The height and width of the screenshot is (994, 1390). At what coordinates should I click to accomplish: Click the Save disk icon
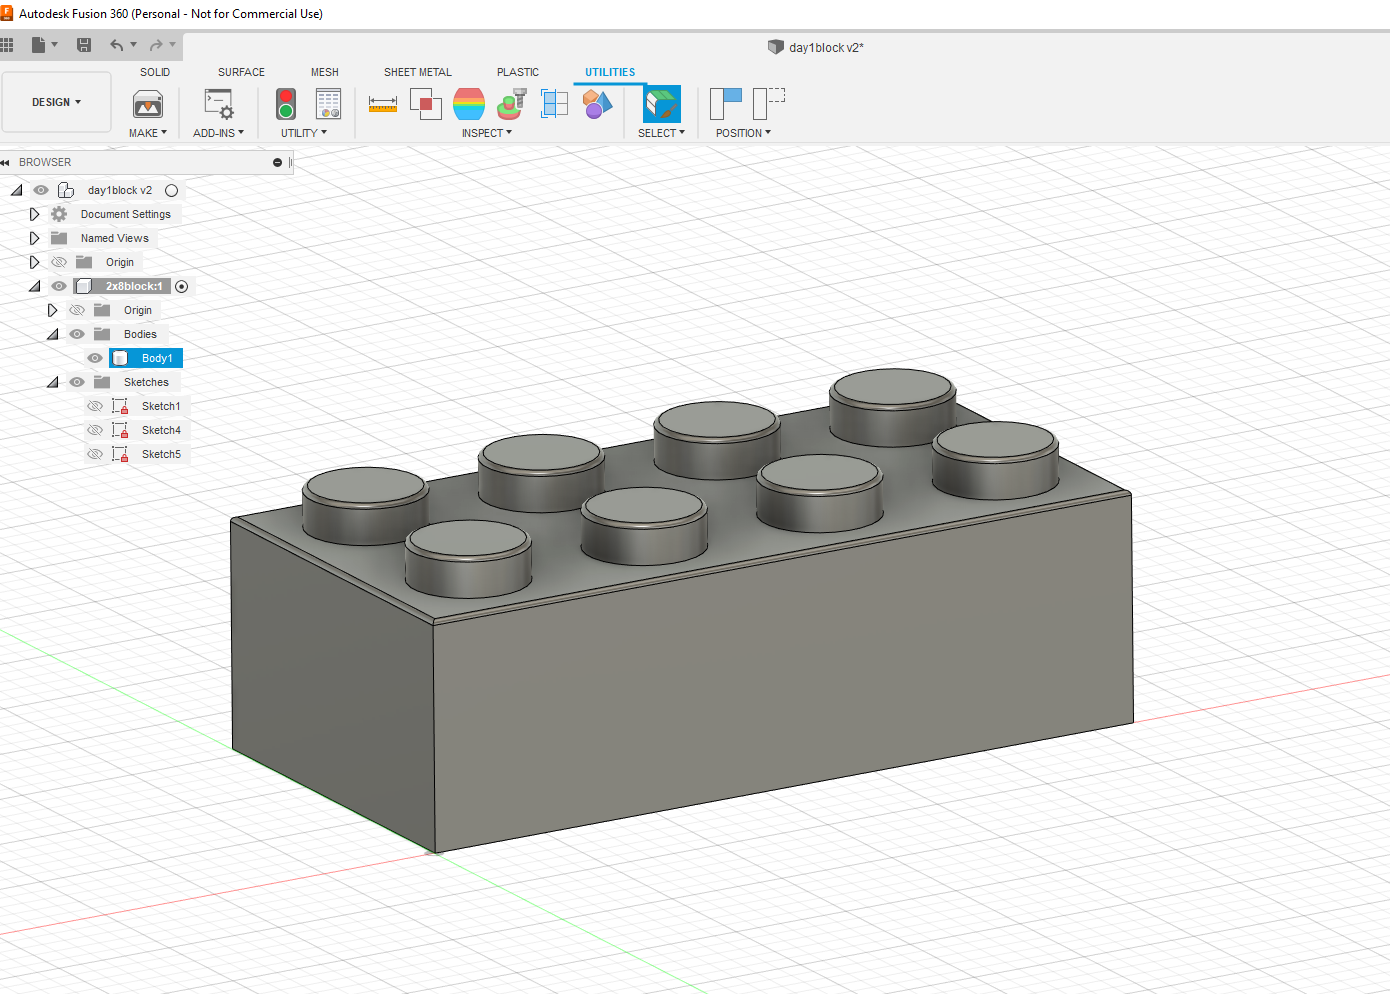84,45
